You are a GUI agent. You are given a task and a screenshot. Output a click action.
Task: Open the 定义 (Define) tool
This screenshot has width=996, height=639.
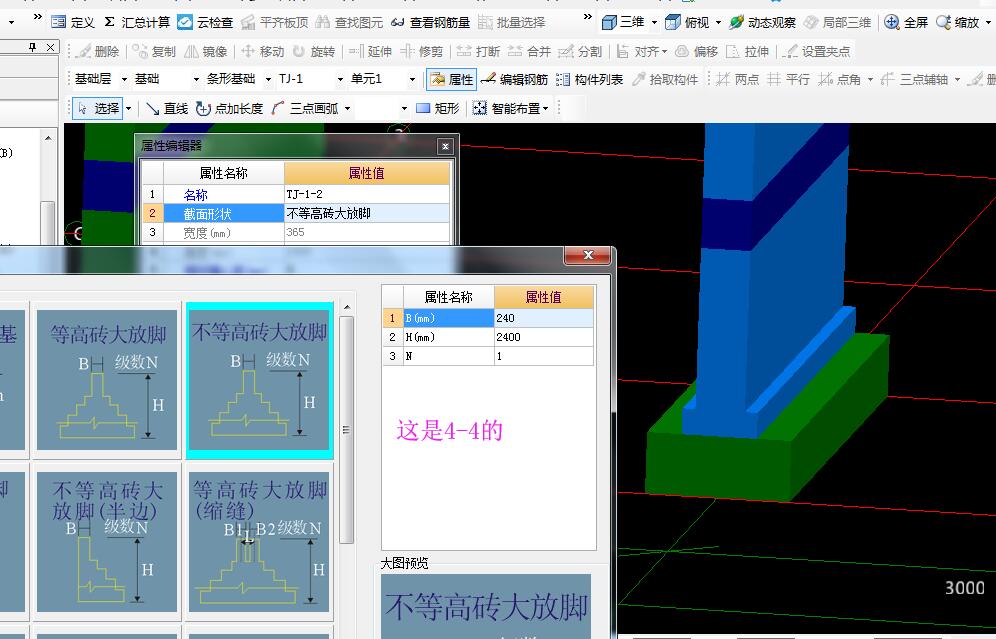tap(73, 22)
